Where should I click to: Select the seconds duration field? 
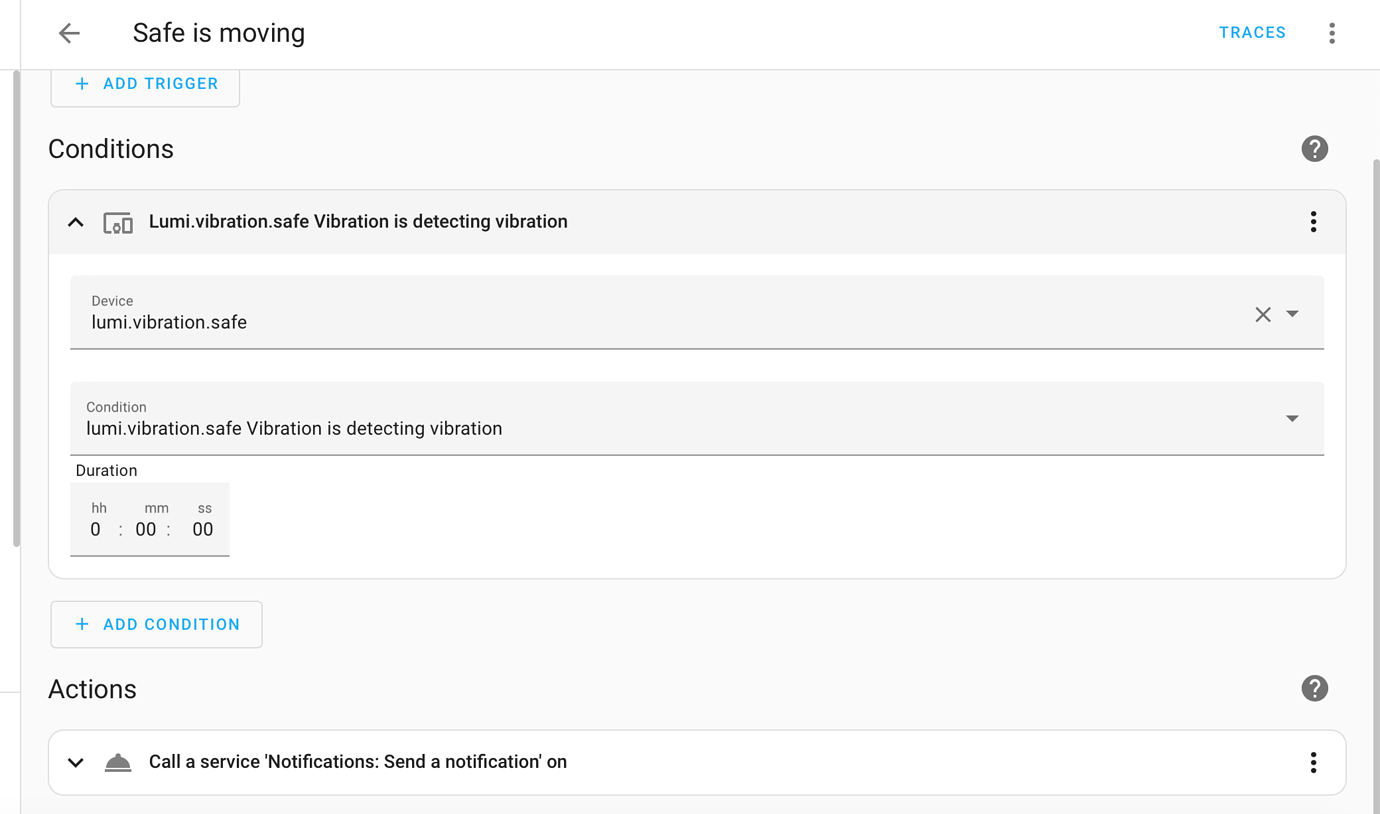coord(202,529)
